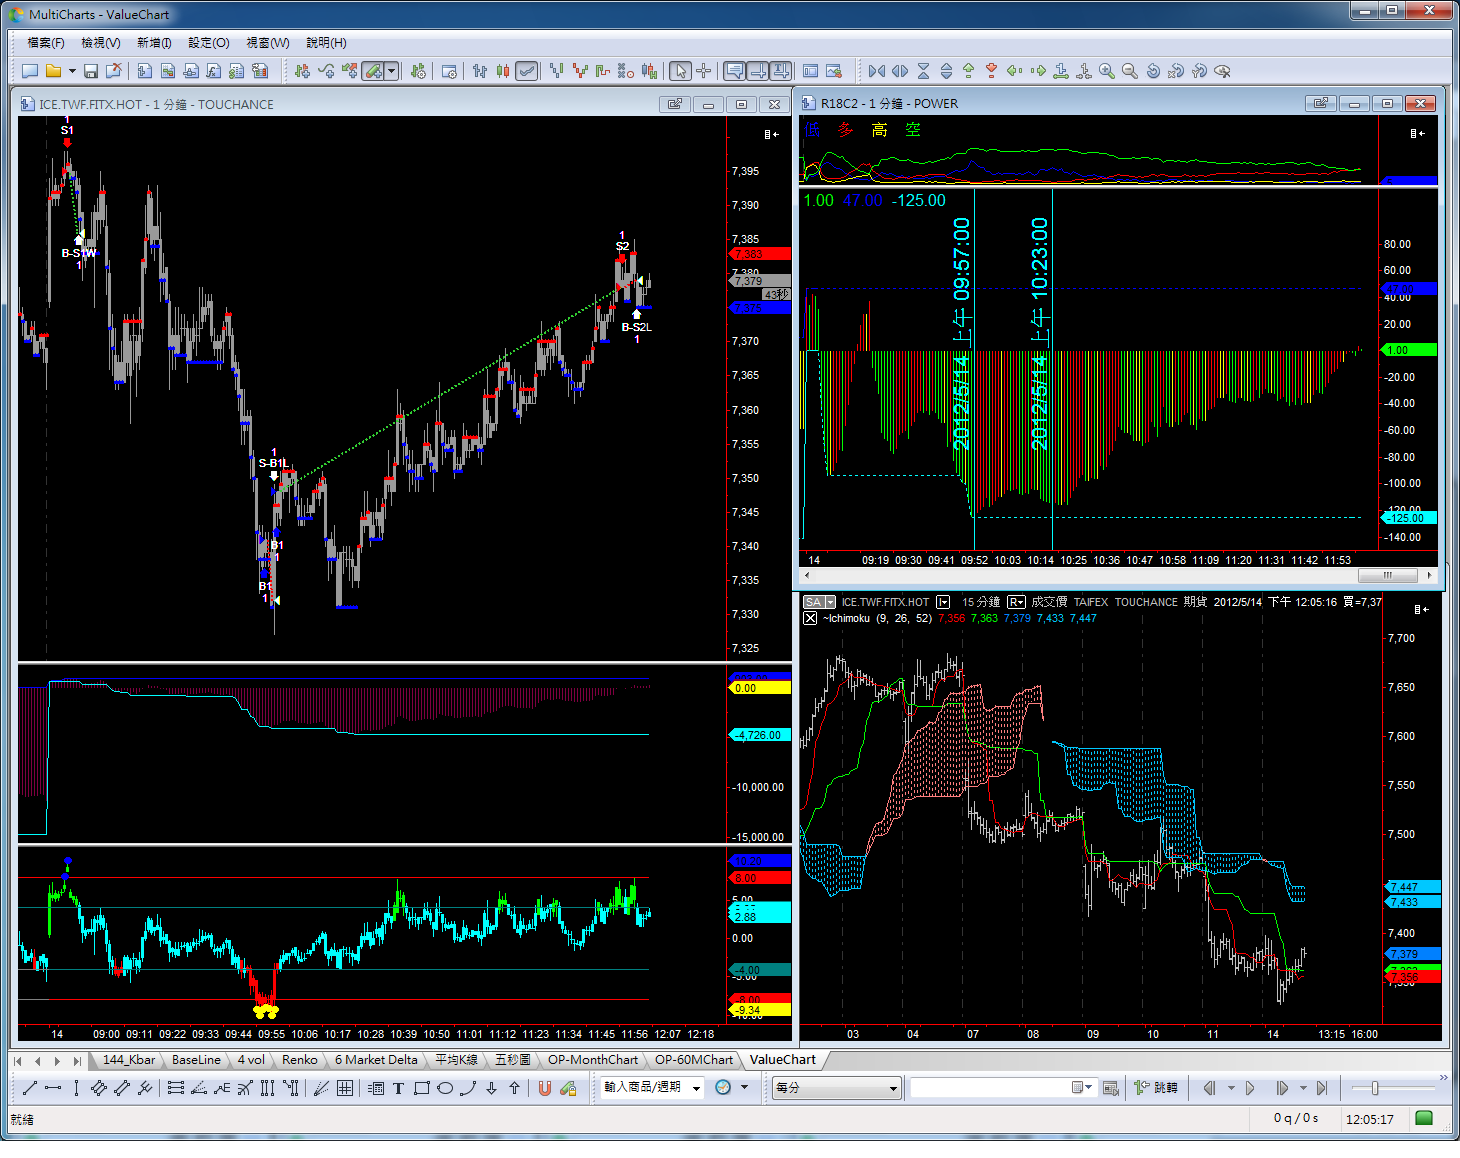This screenshot has height=1158, width=1460.
Task: Open the 檔案(F) menu
Action: tap(46, 43)
